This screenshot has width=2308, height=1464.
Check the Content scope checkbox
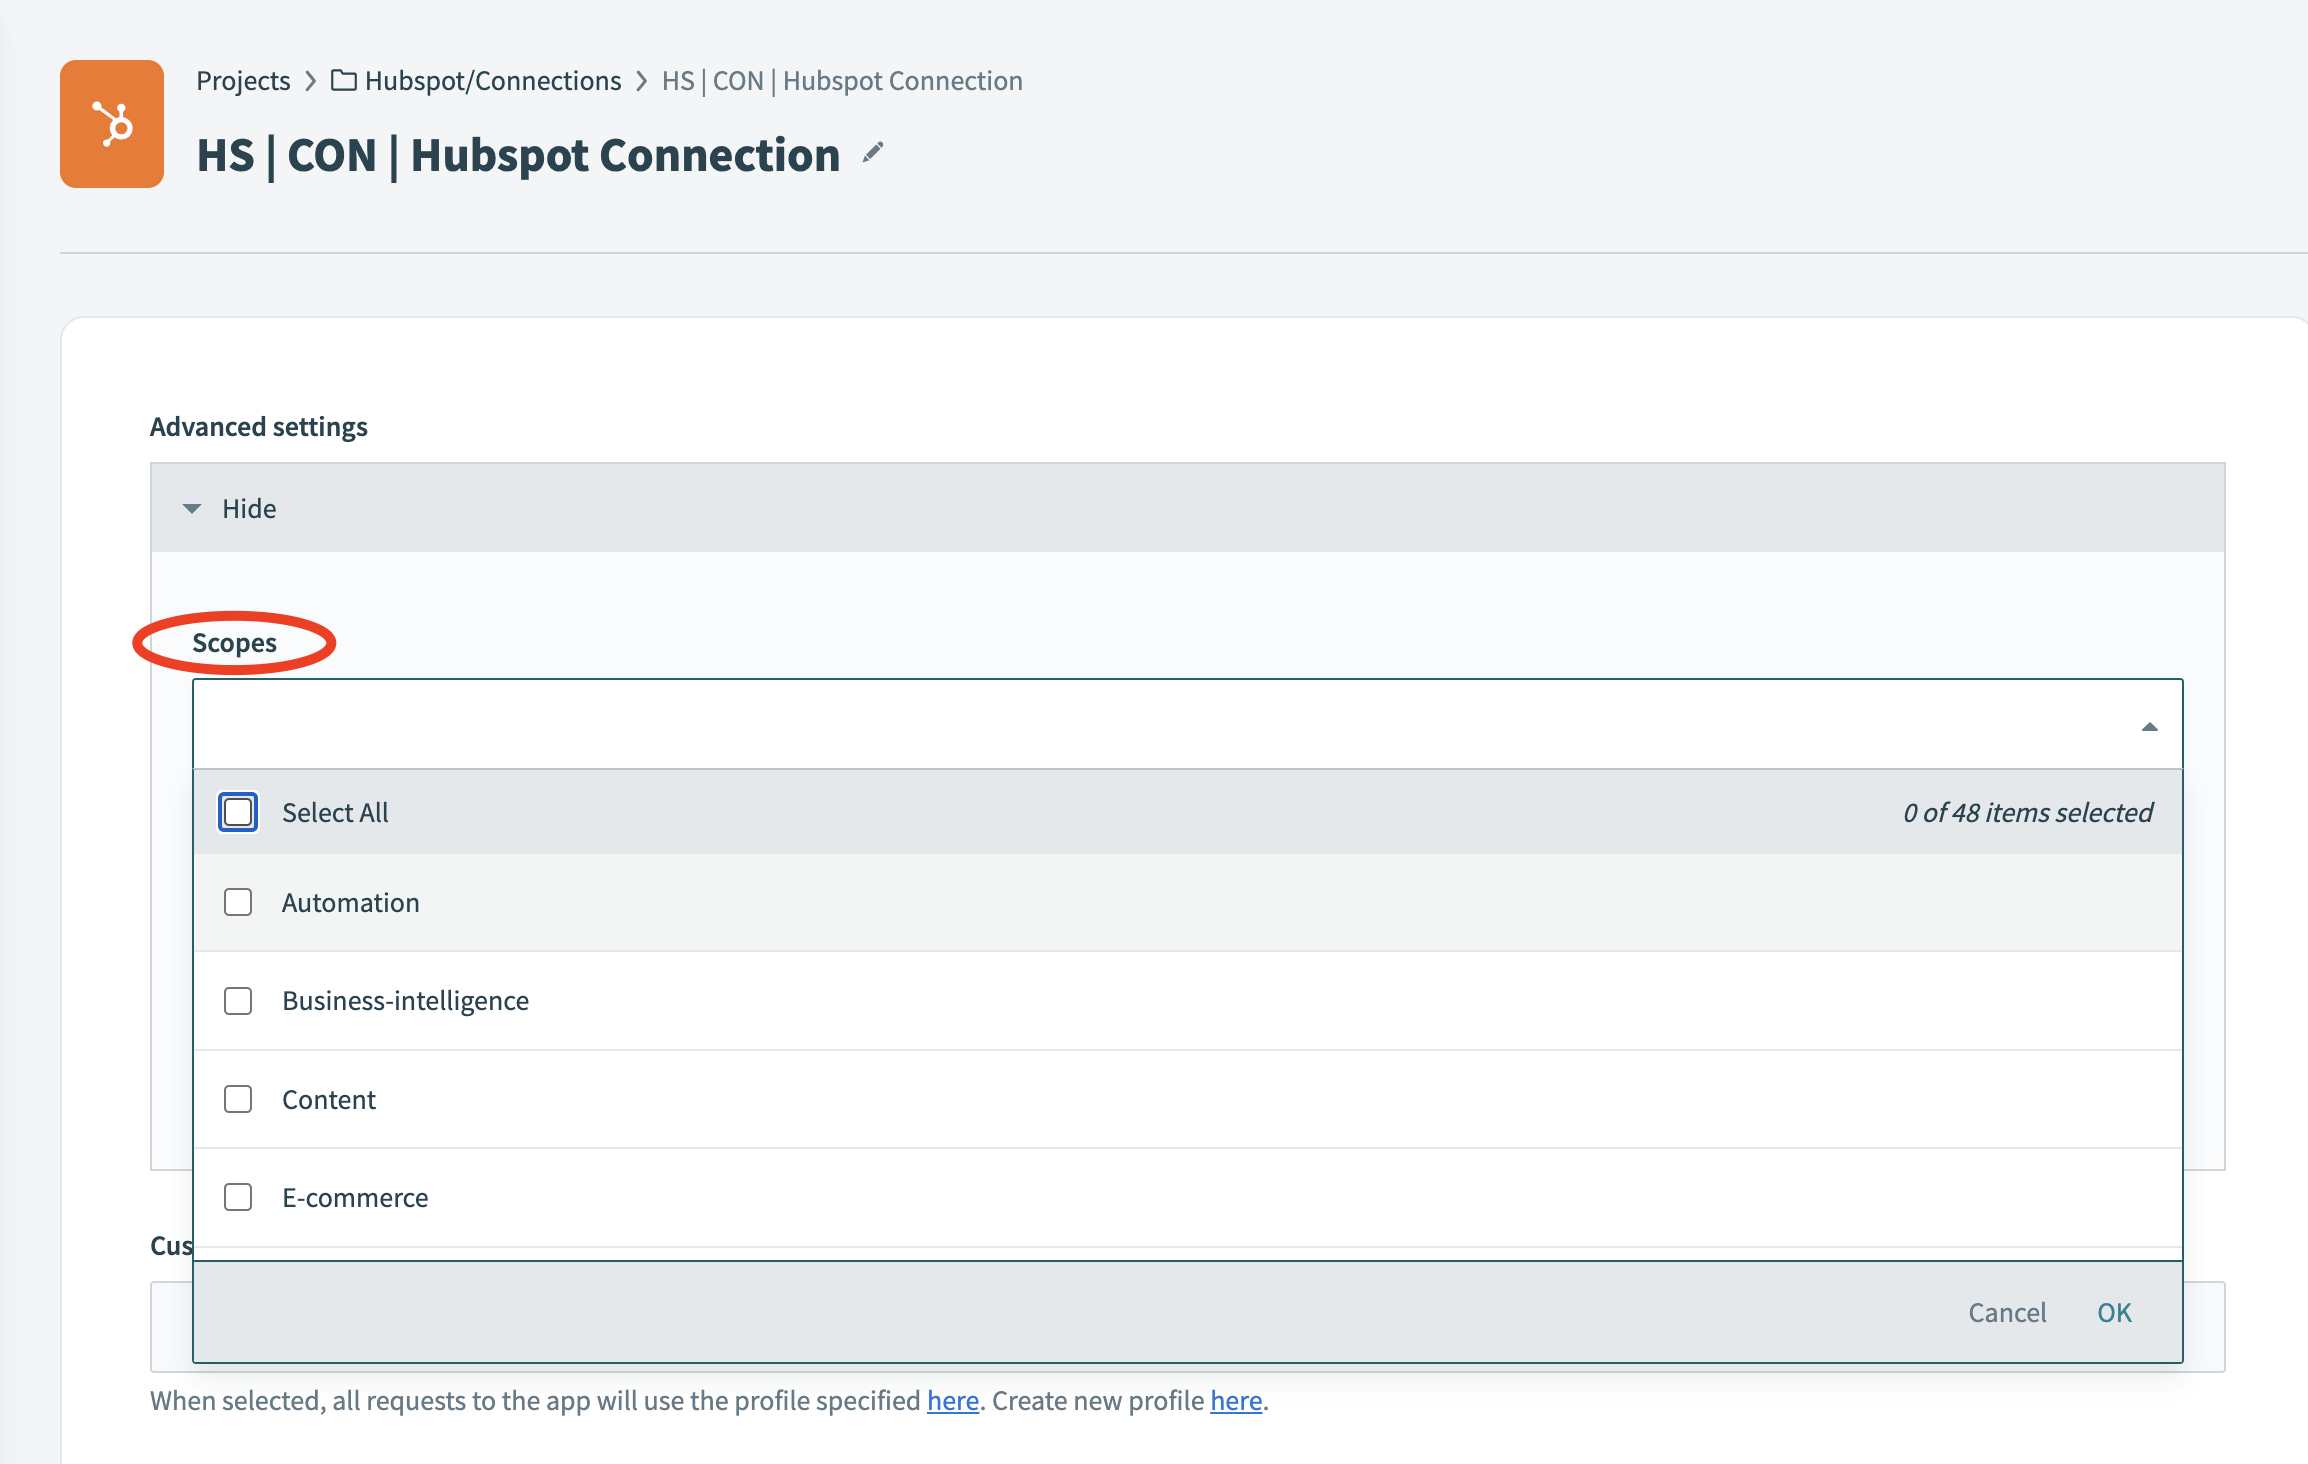pyautogui.click(x=238, y=1099)
